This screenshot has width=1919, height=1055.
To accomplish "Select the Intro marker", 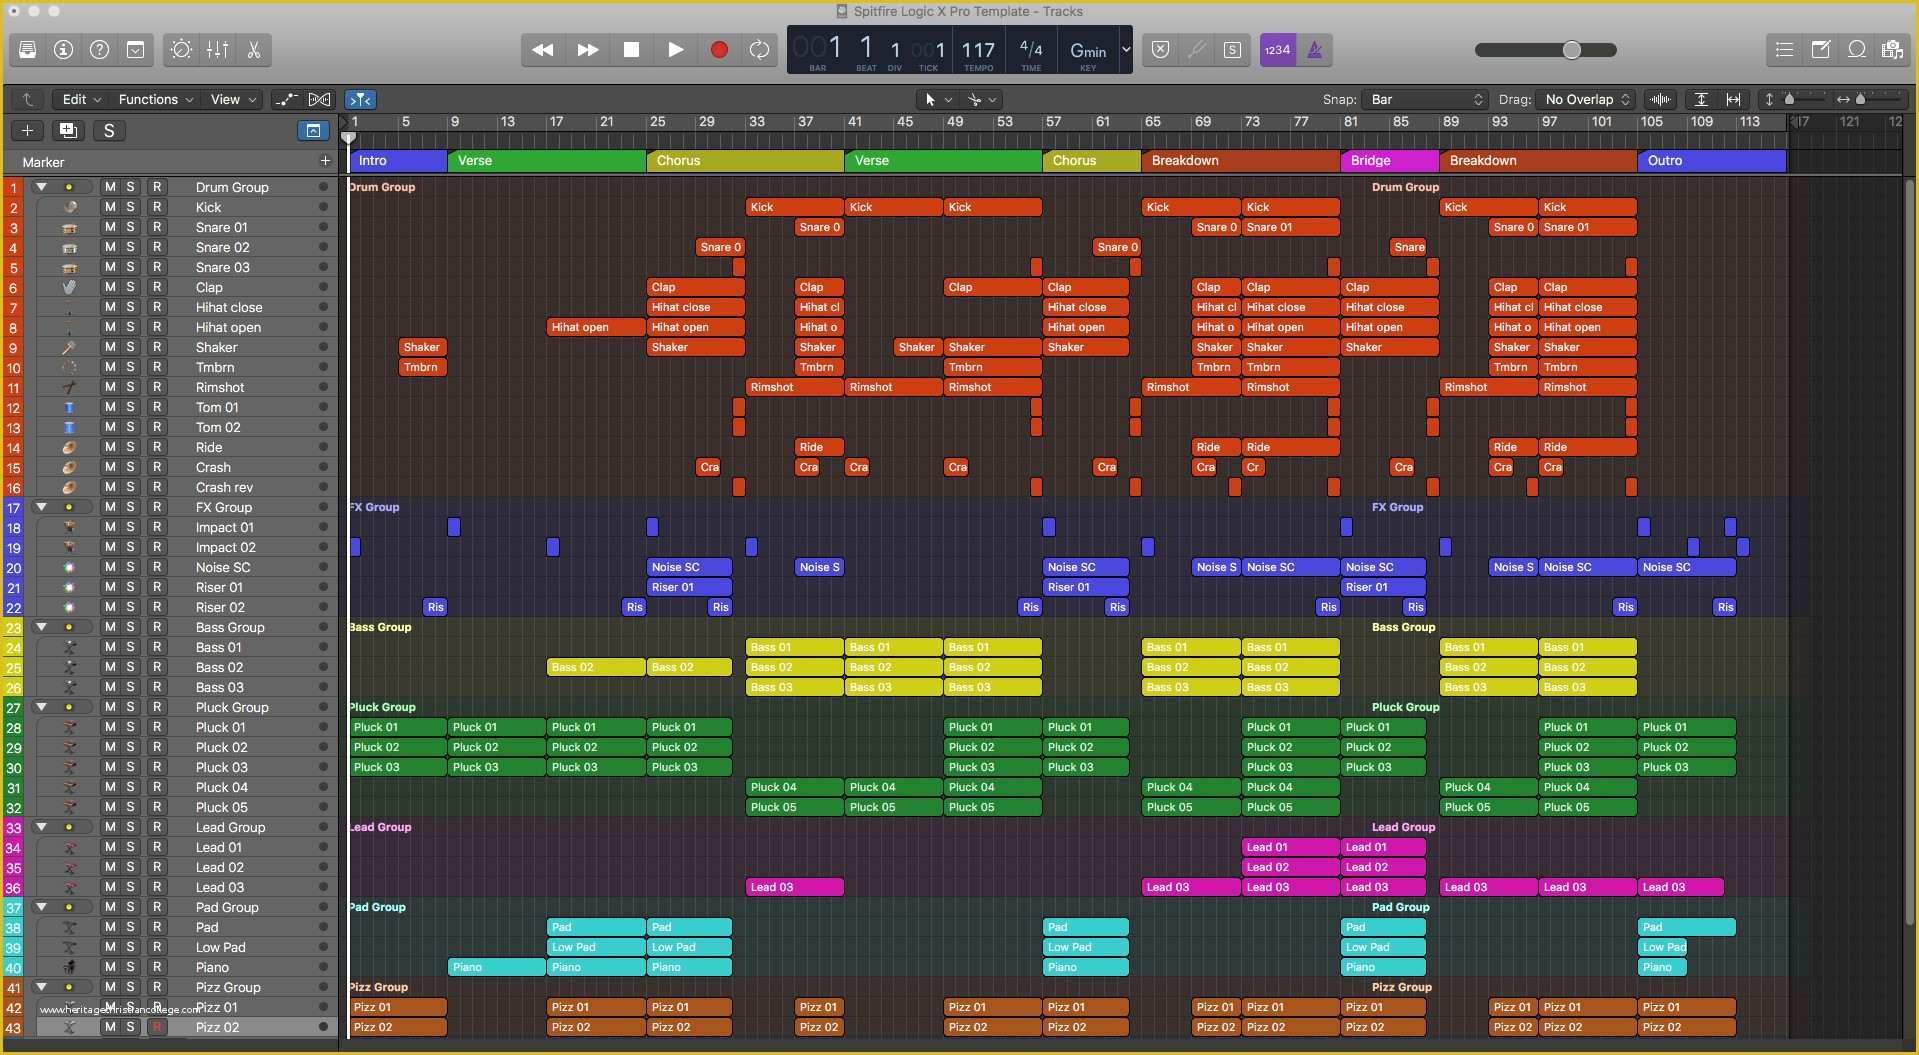I will pyautogui.click(x=398, y=160).
